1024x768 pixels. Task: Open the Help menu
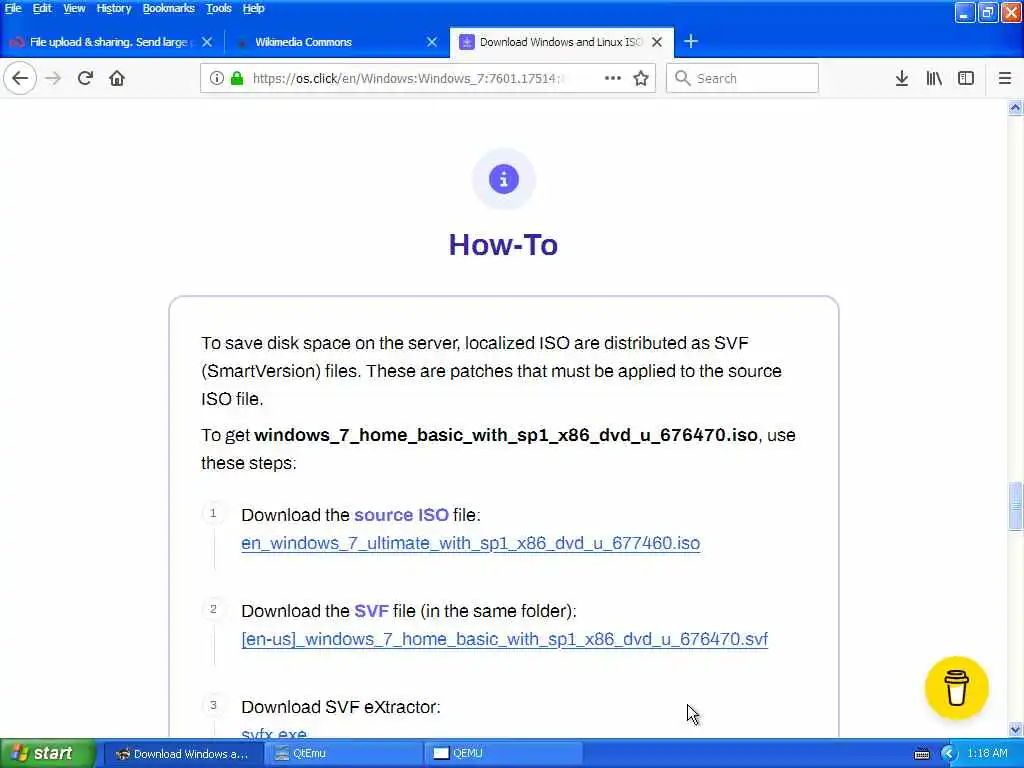[253, 8]
